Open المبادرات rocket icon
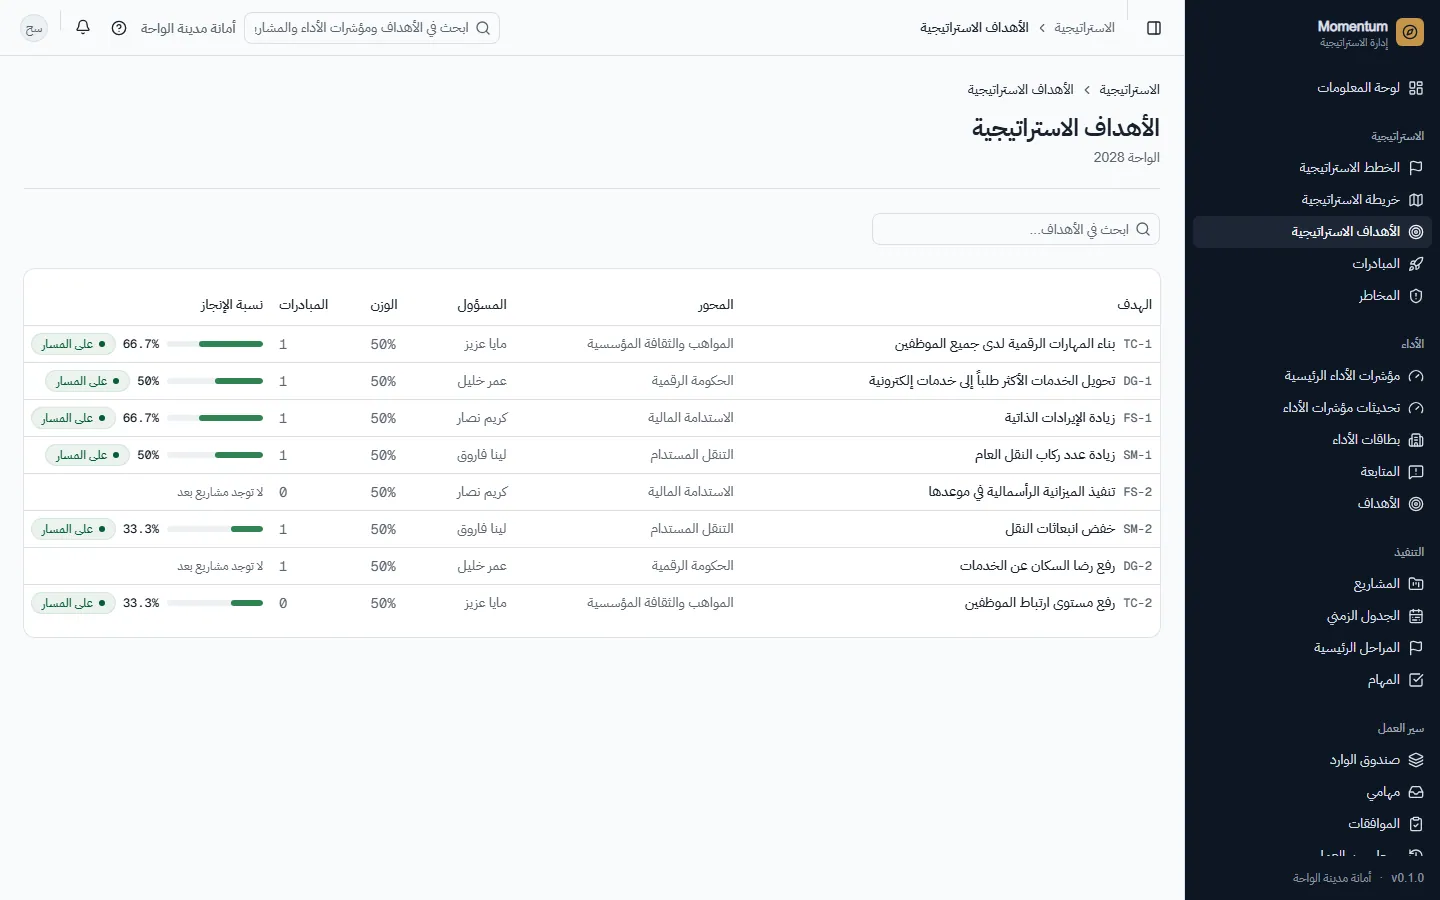The width and height of the screenshot is (1440, 900). coord(1416,264)
